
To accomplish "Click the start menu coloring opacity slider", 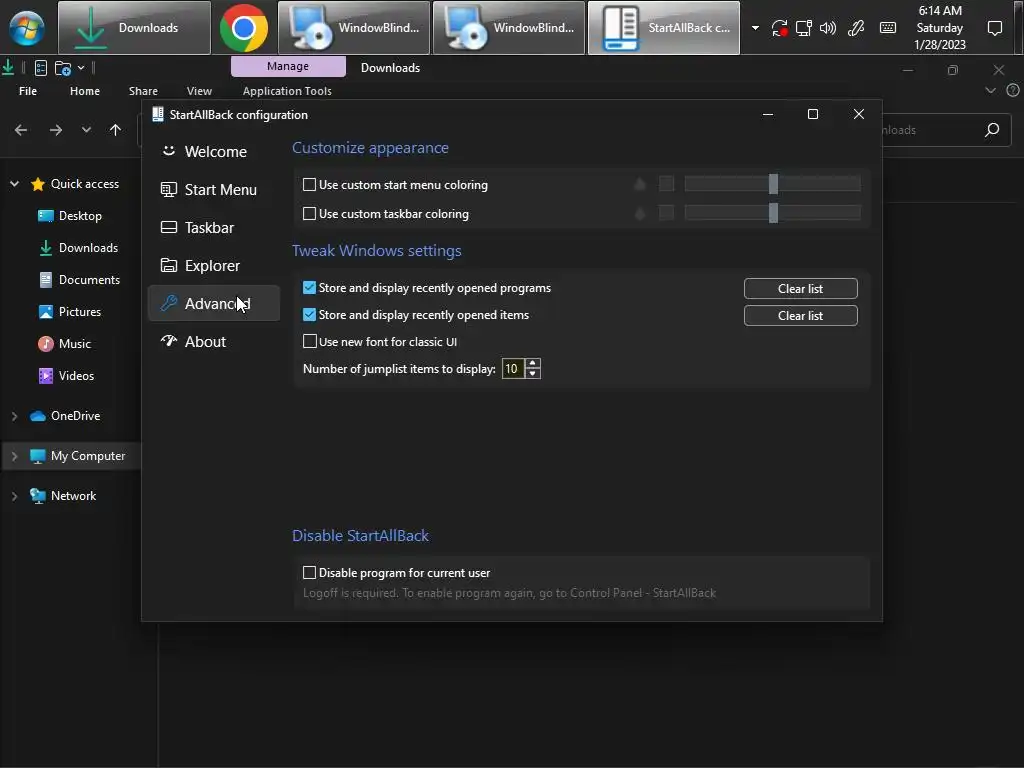I will tap(773, 184).
